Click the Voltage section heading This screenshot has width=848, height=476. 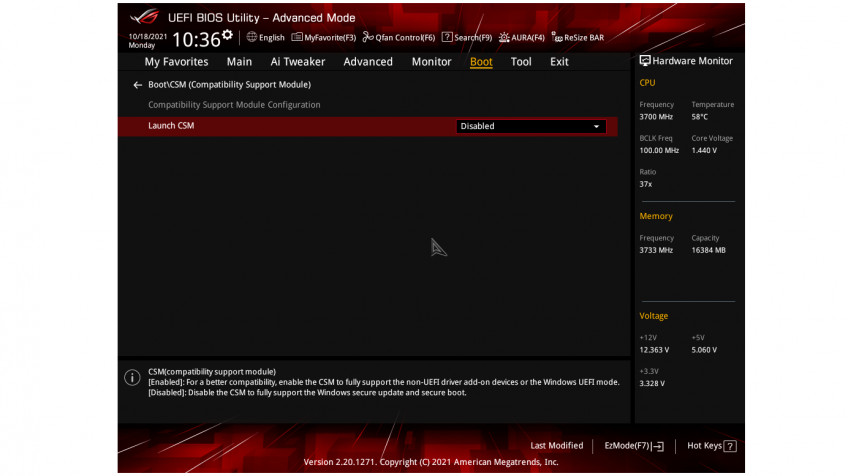[653, 316]
